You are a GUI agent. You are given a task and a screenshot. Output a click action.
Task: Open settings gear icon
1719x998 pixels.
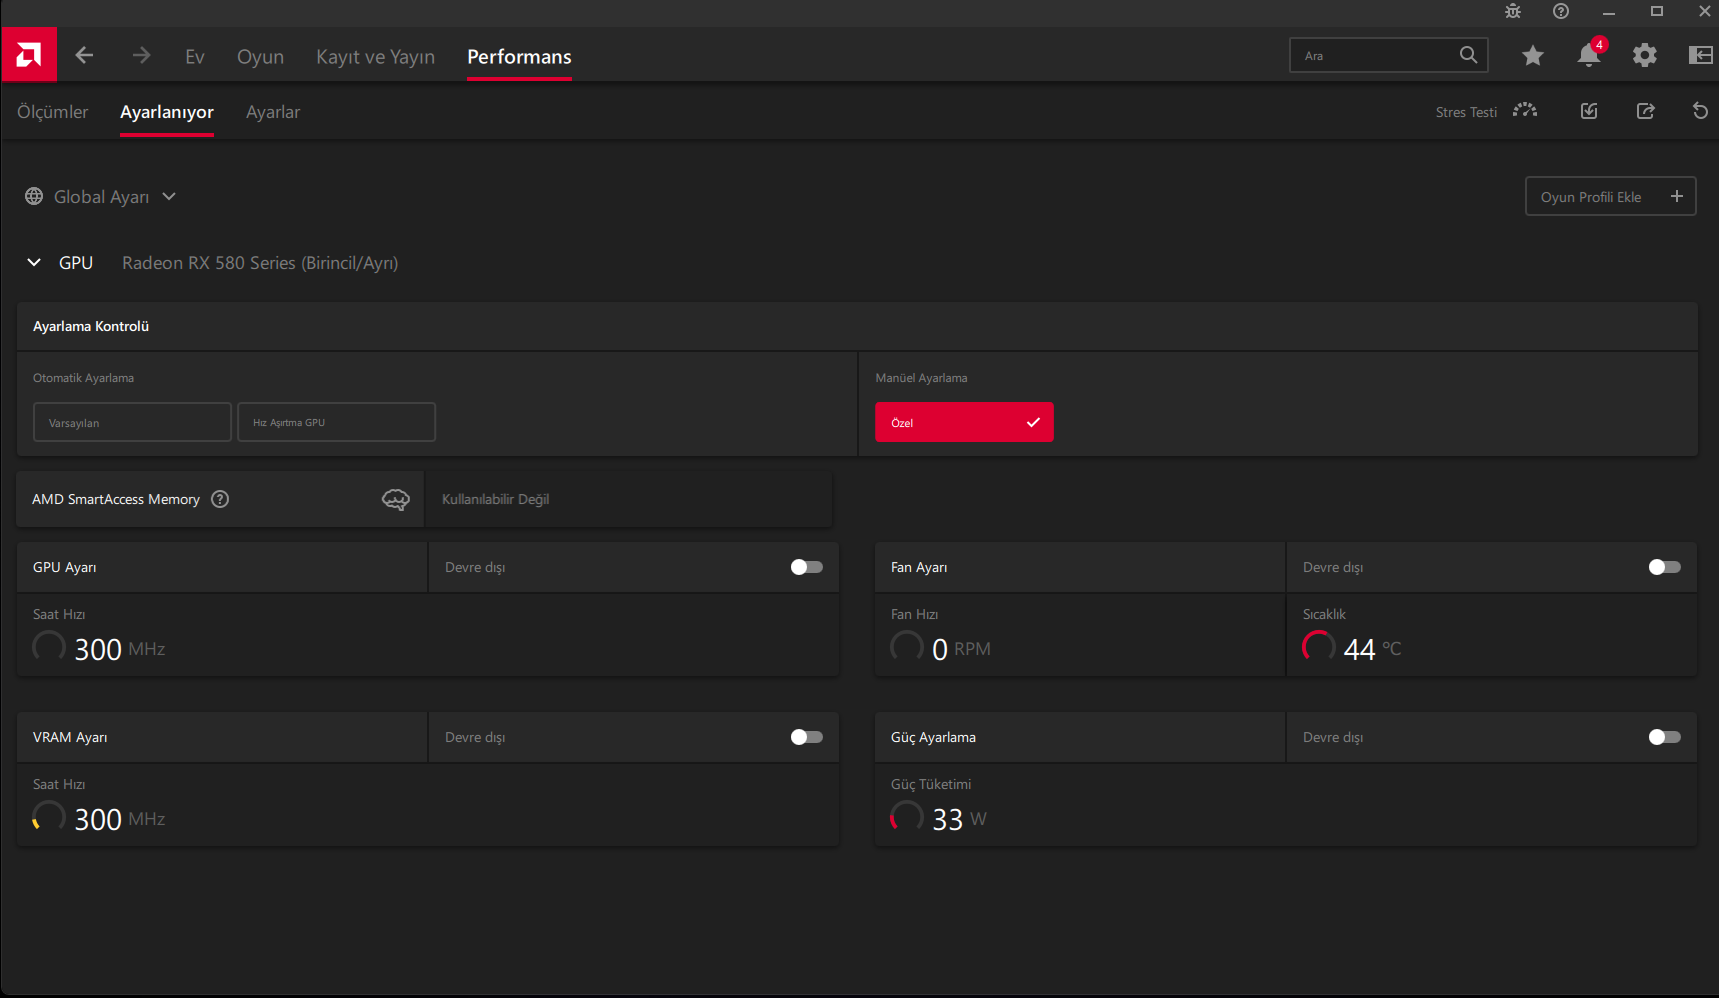[1645, 56]
